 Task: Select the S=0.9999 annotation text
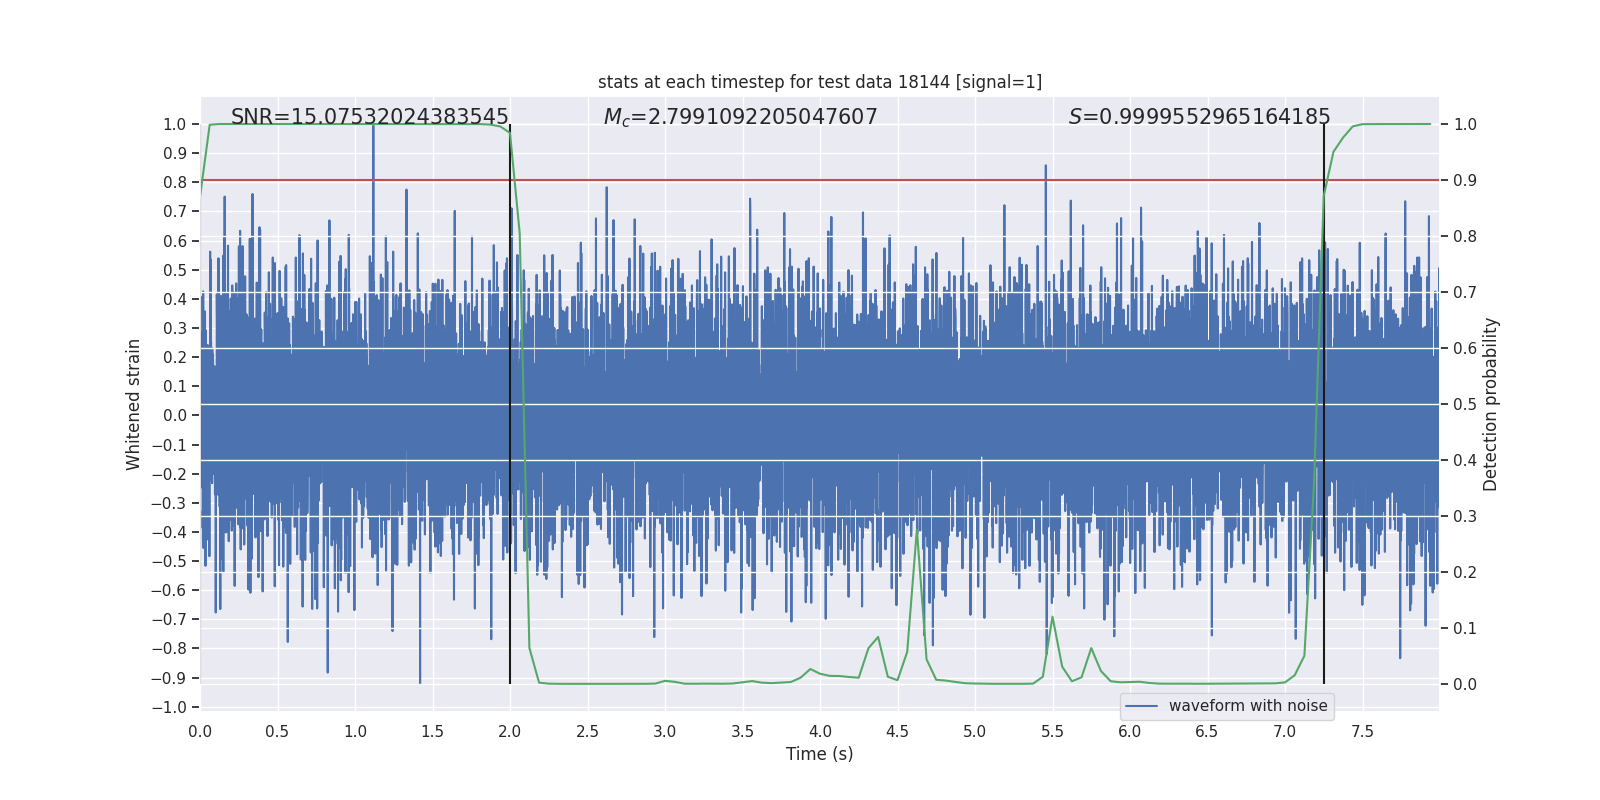coord(1199,117)
